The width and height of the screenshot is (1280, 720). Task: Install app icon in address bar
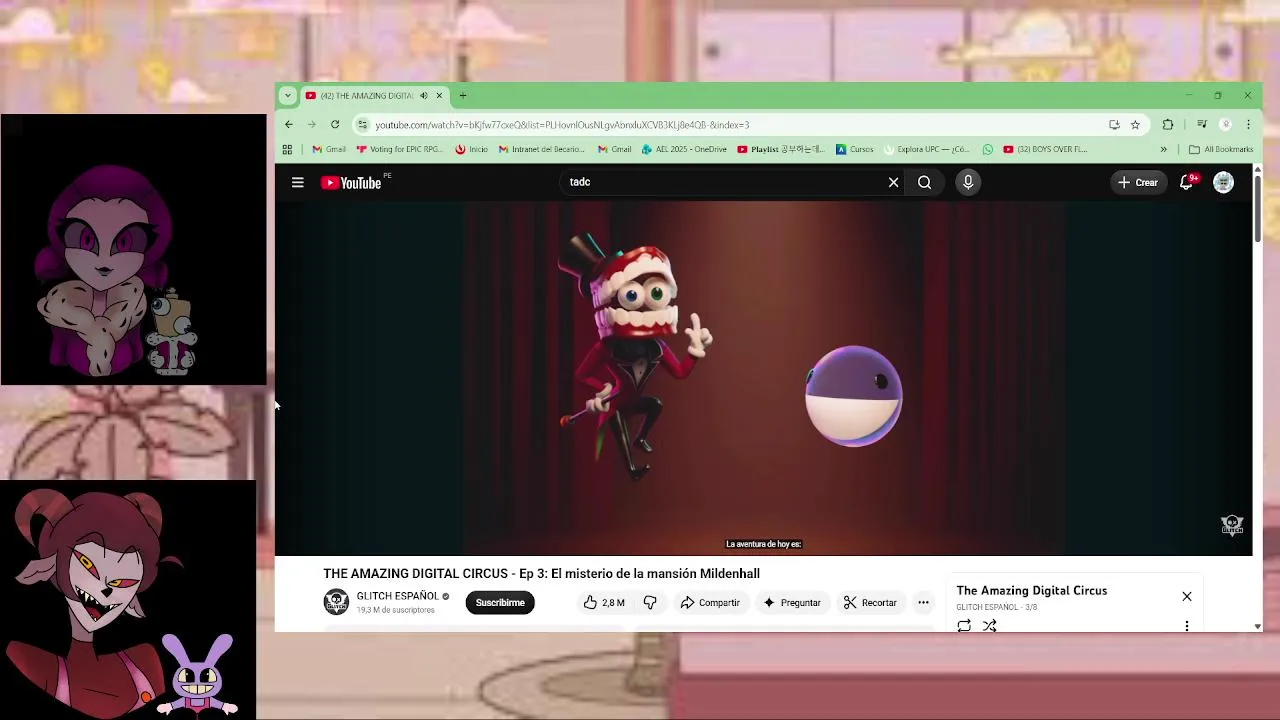click(1114, 124)
